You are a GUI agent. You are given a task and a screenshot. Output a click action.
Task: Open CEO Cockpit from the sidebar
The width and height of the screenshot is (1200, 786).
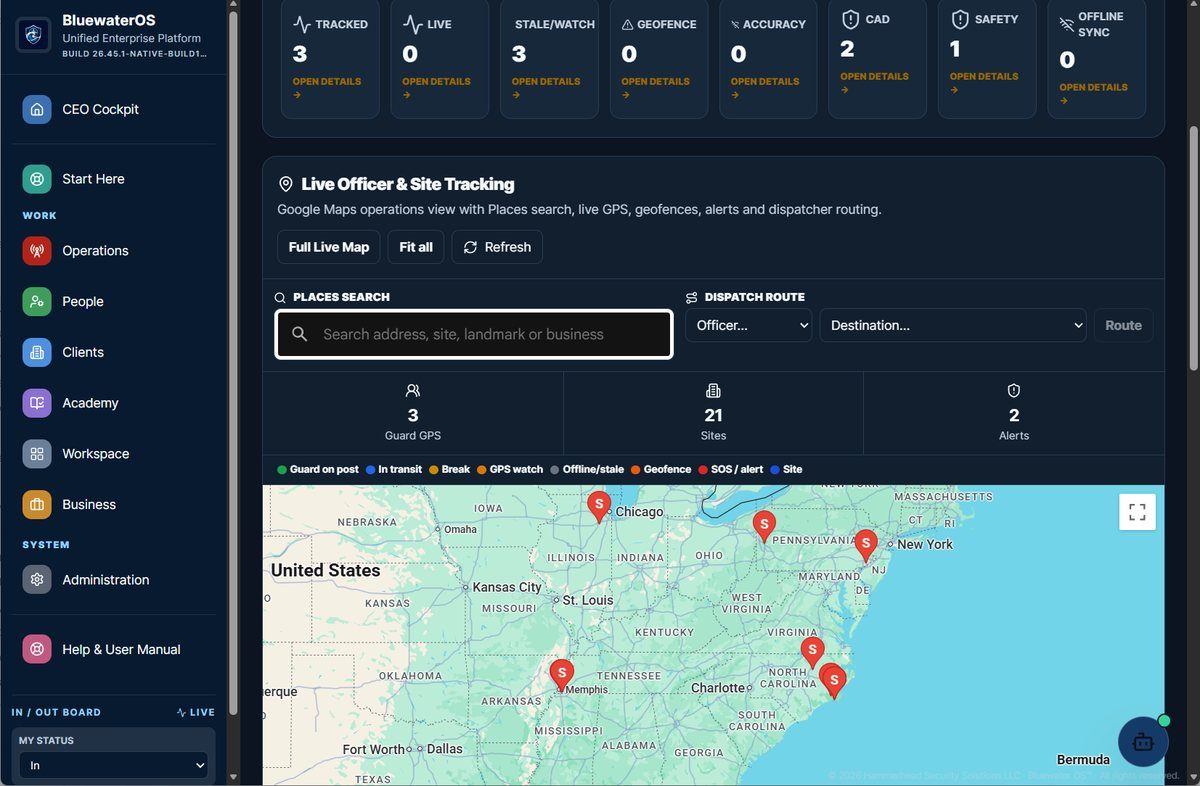[x=118, y=109]
